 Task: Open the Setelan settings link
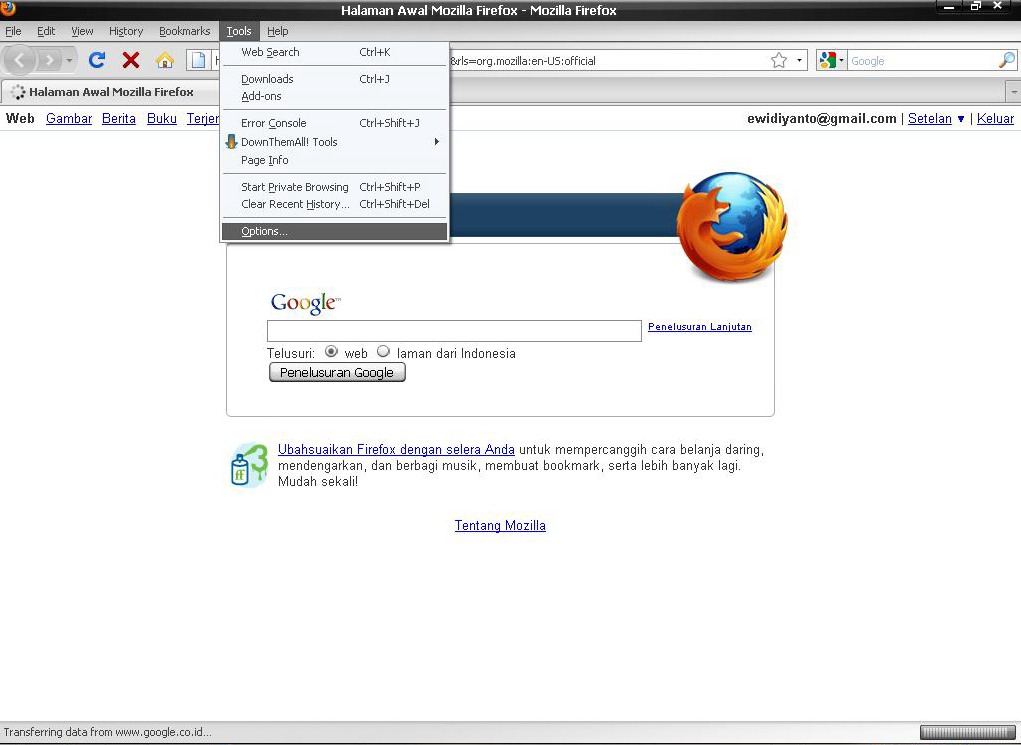click(x=930, y=119)
